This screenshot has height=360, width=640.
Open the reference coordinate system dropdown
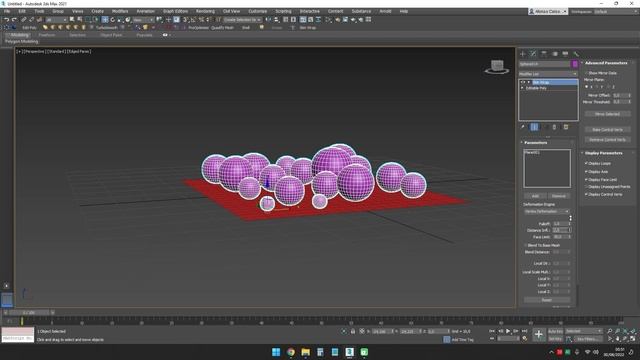point(144,20)
